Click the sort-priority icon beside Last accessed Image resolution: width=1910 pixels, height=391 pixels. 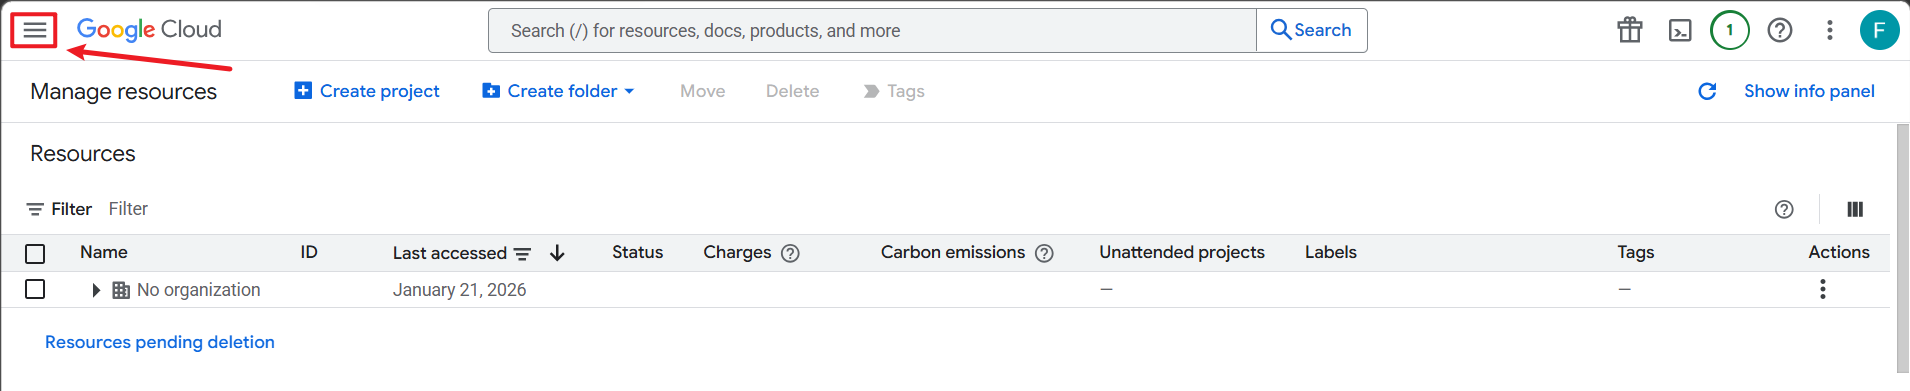coord(522,254)
